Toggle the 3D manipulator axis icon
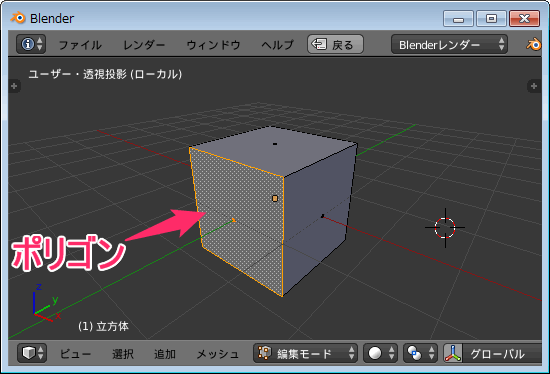The image size is (550, 374). [453, 353]
